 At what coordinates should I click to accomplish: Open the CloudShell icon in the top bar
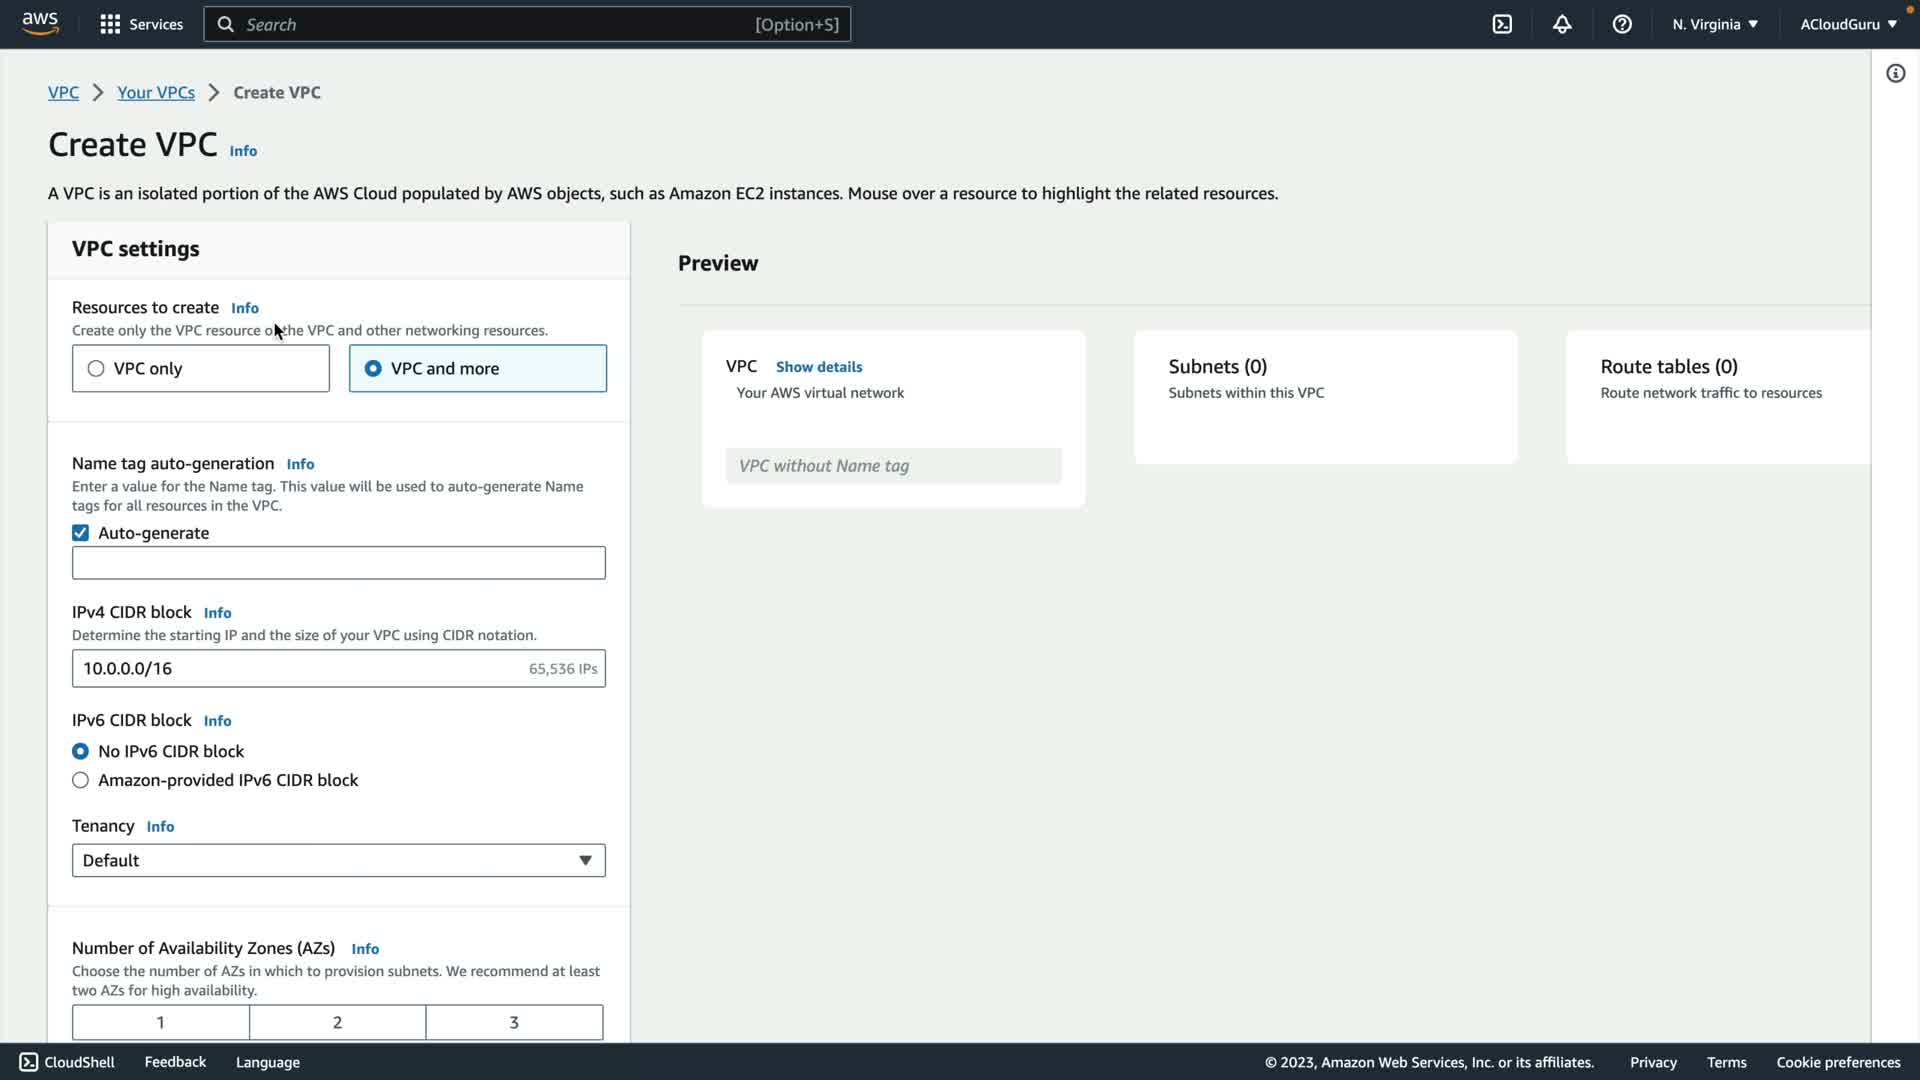pyautogui.click(x=1502, y=24)
